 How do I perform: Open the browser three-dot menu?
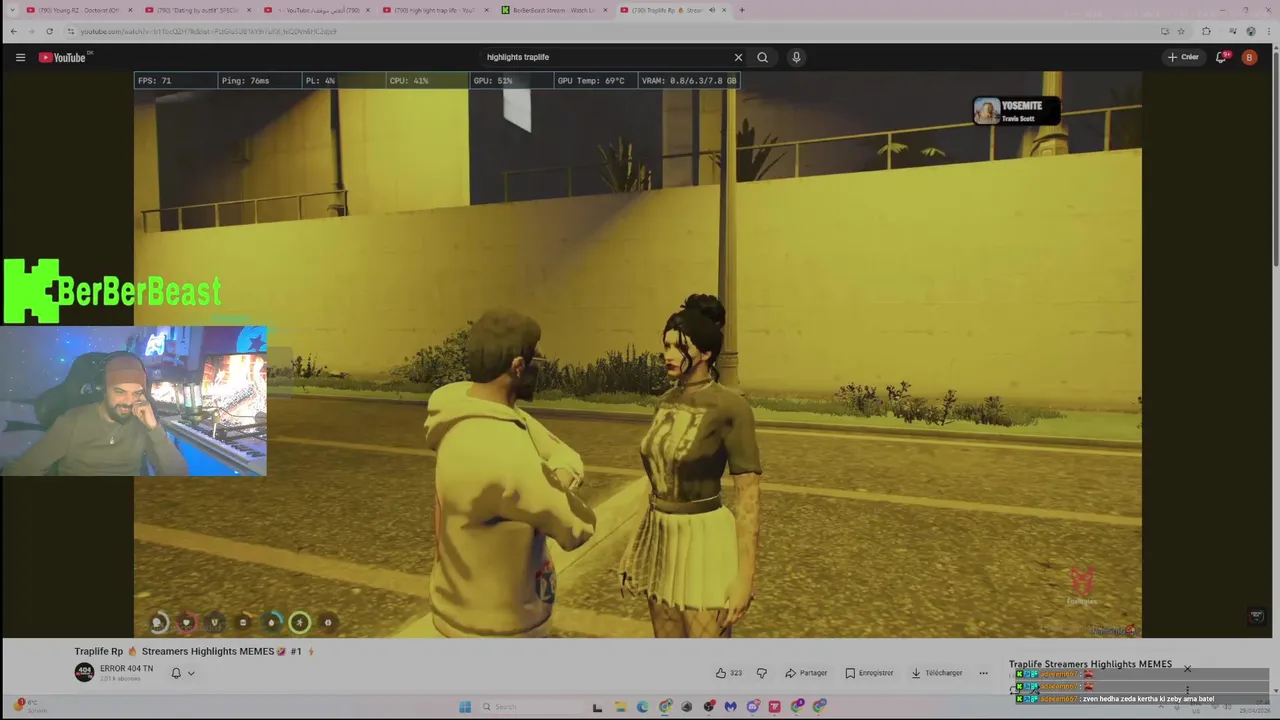click(1267, 31)
